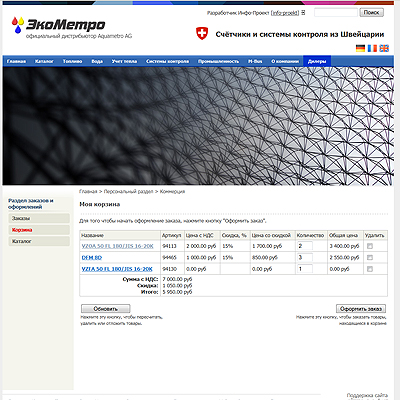400x400 pixels.
Task: Switch to German language flag
Action: (360, 48)
